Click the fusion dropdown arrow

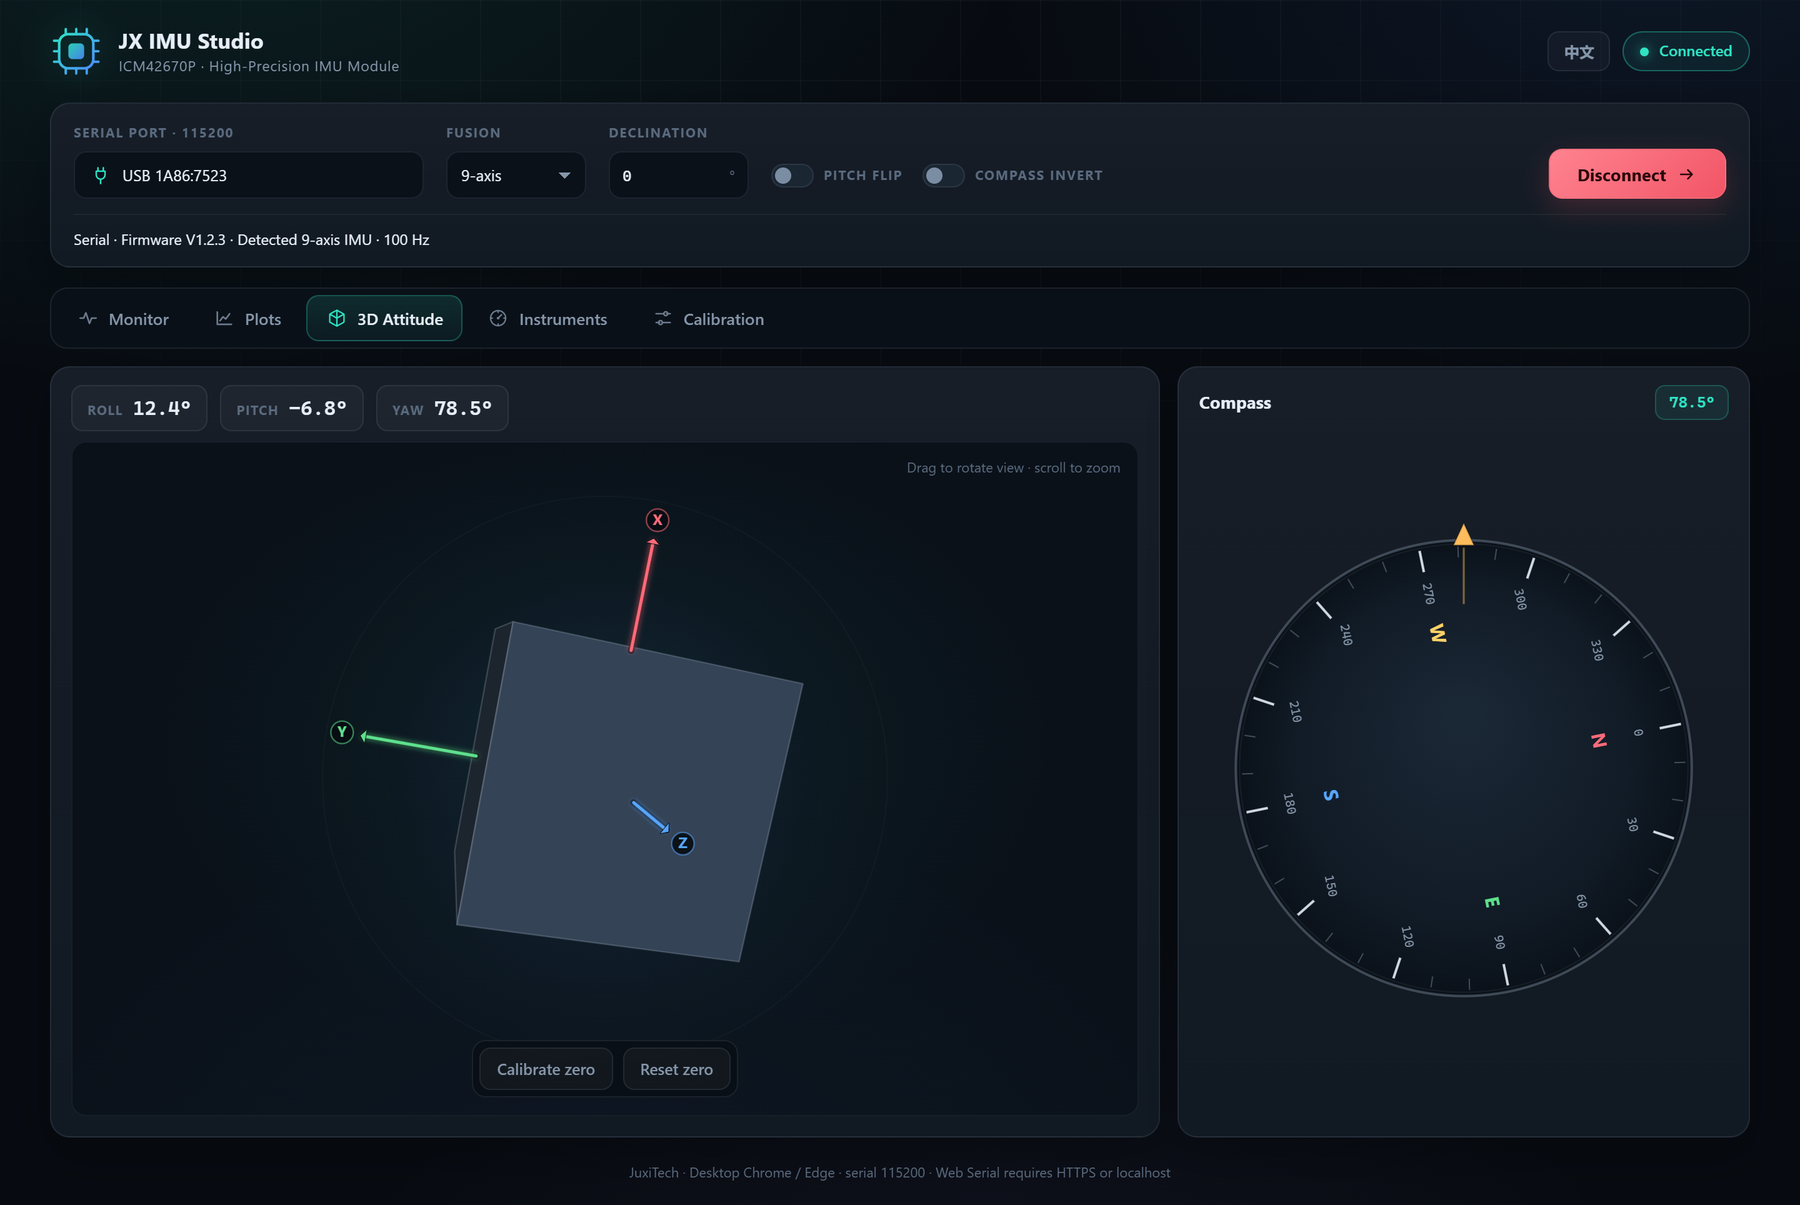point(565,175)
